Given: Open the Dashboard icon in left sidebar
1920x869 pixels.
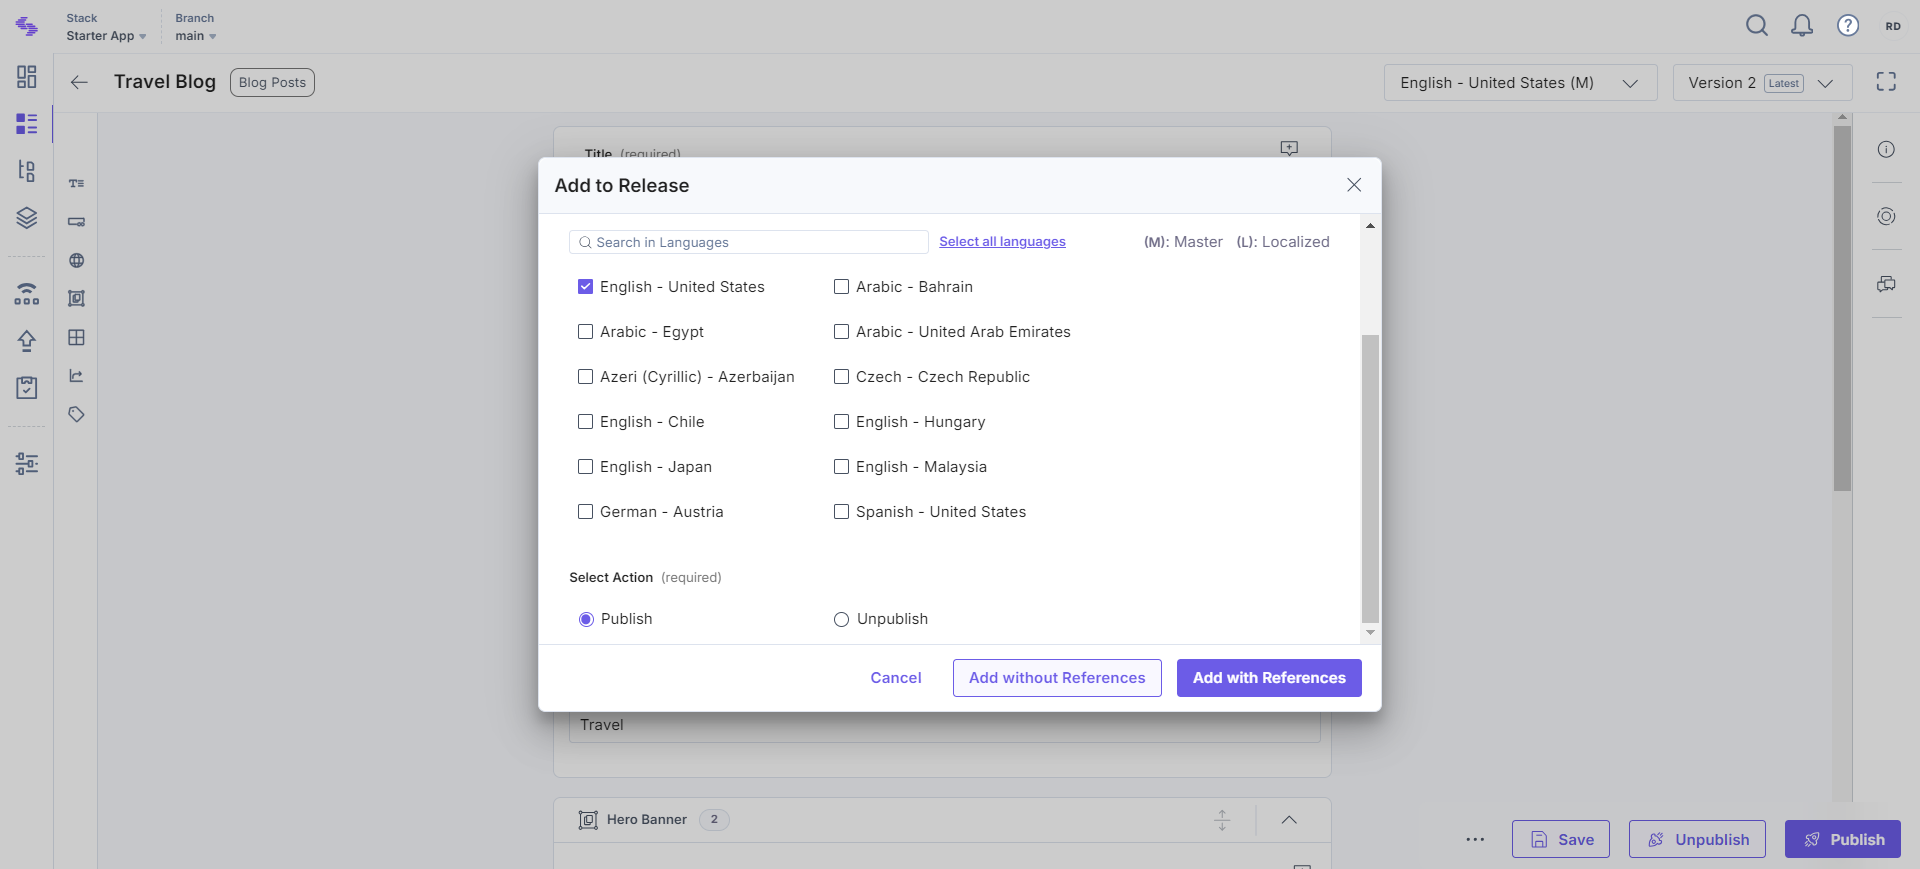Looking at the screenshot, I should coord(27,77).
